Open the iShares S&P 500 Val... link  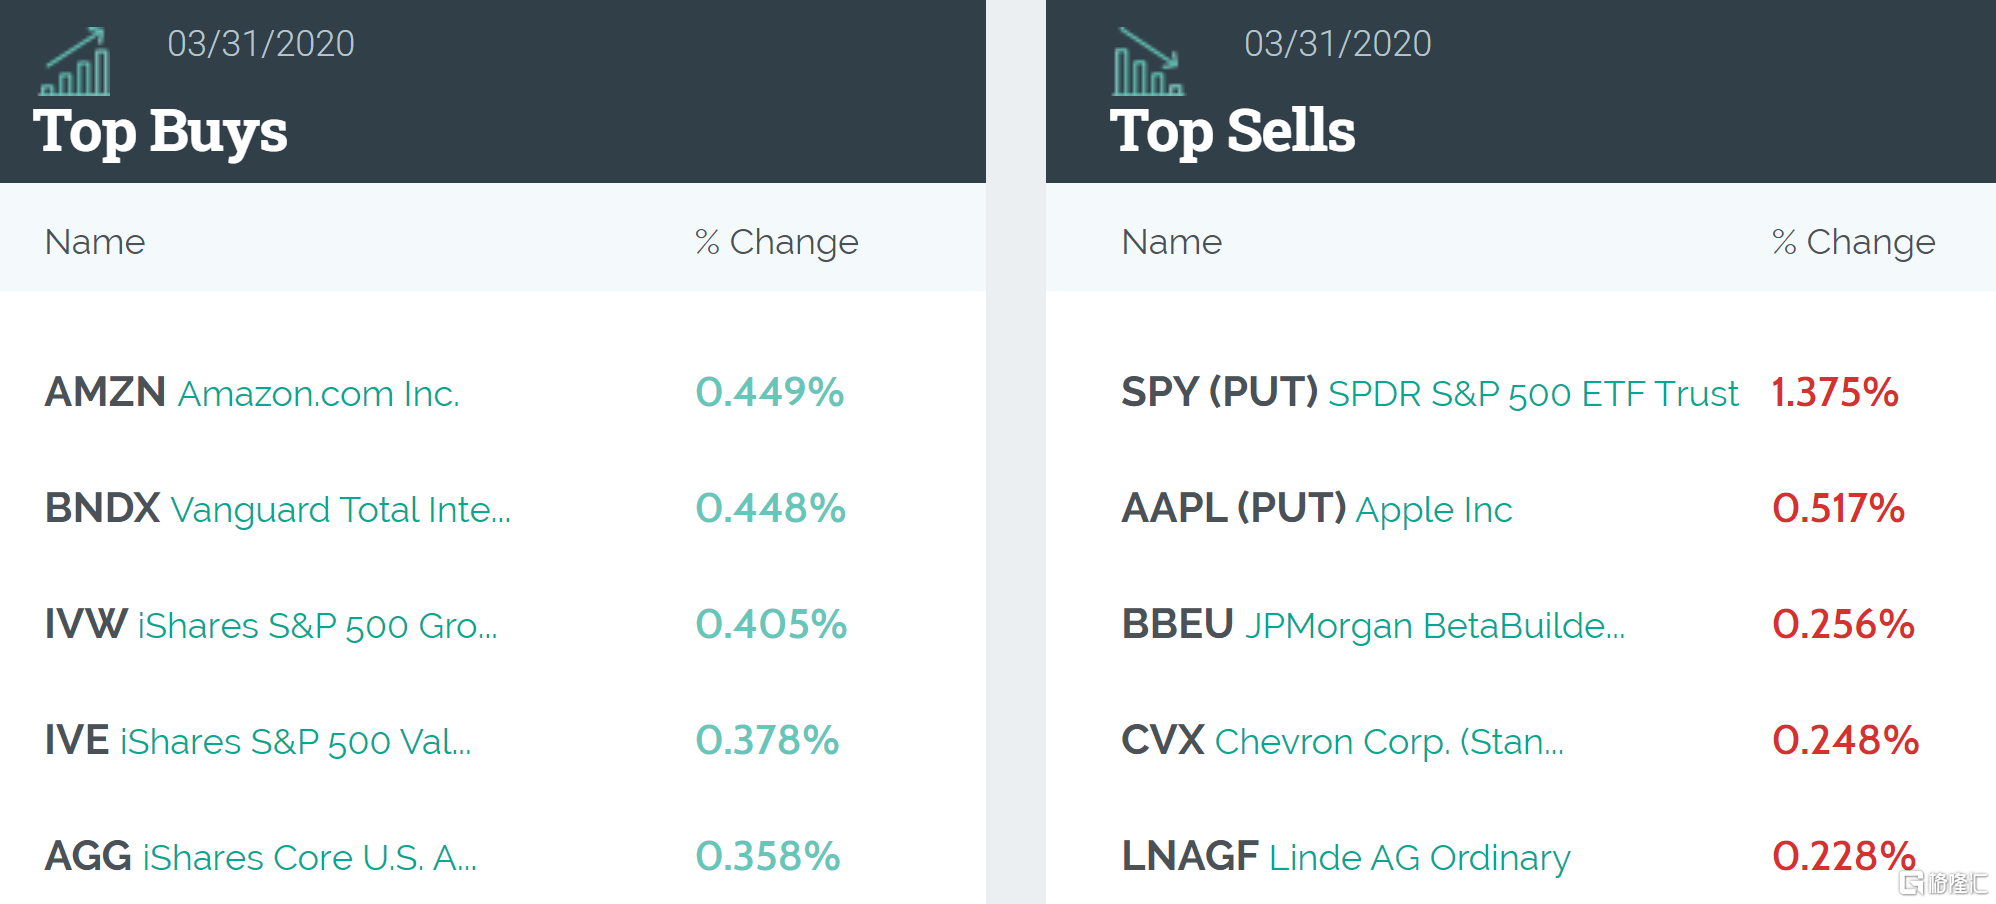point(295,742)
